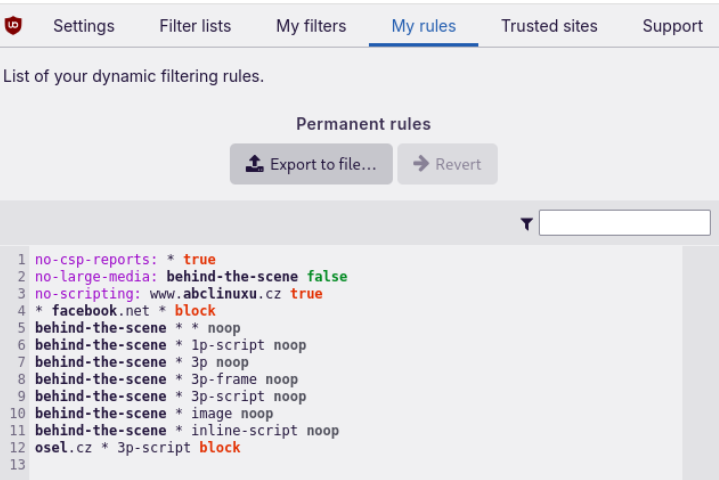Click the uBlock Origin shield logo
Screen dimensions: 719x480
tap(13, 25)
